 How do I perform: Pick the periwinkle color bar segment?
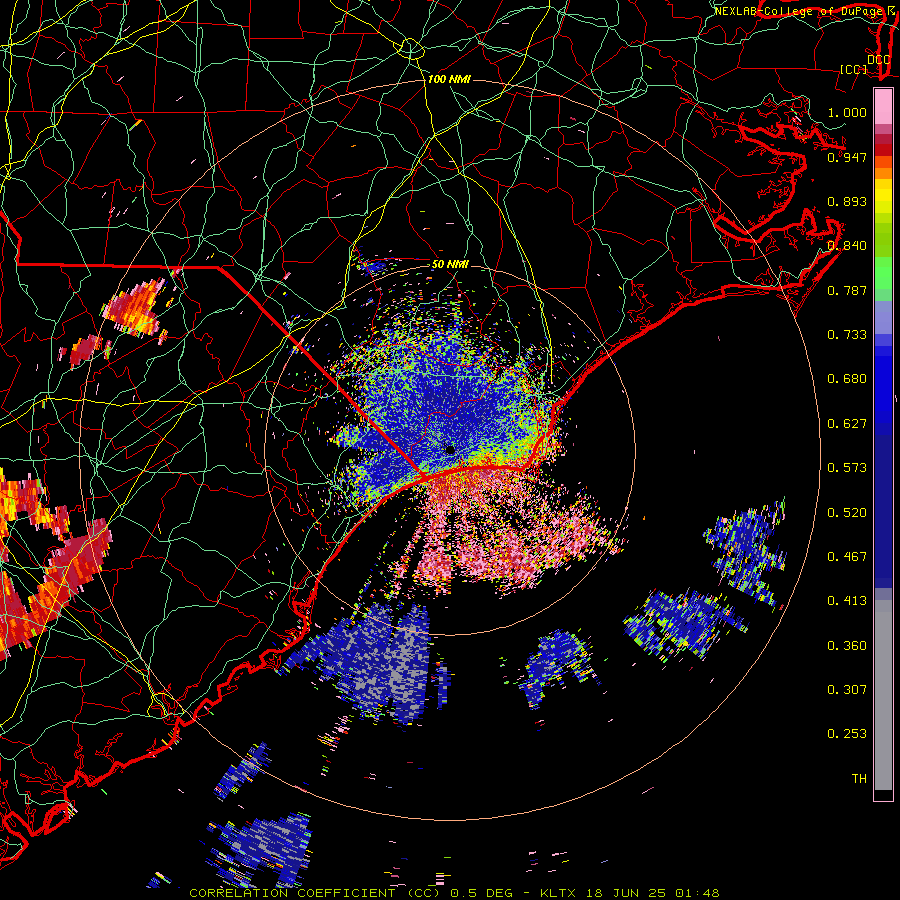883,317
